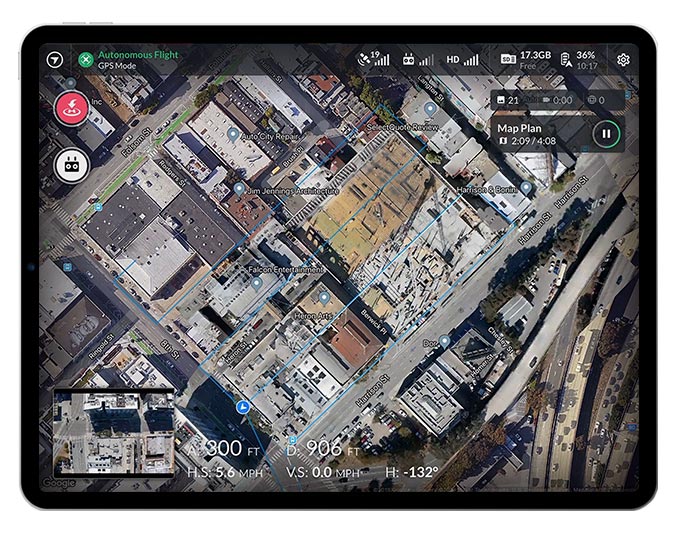Open settings with the gear icon
This screenshot has width=680, height=540.
click(623, 59)
